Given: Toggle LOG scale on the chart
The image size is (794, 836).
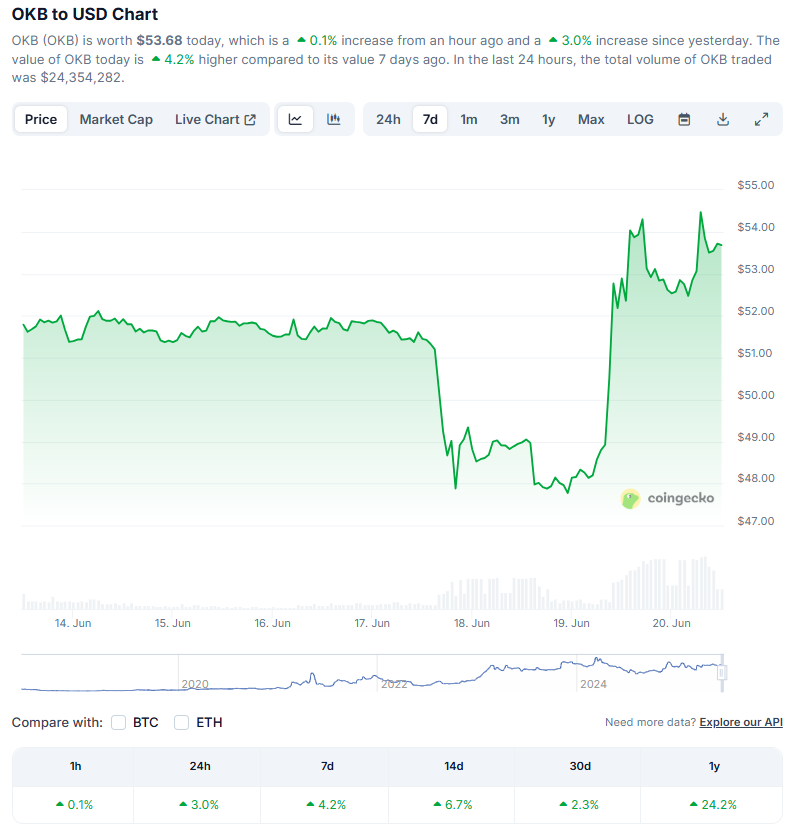Looking at the screenshot, I should [640, 119].
